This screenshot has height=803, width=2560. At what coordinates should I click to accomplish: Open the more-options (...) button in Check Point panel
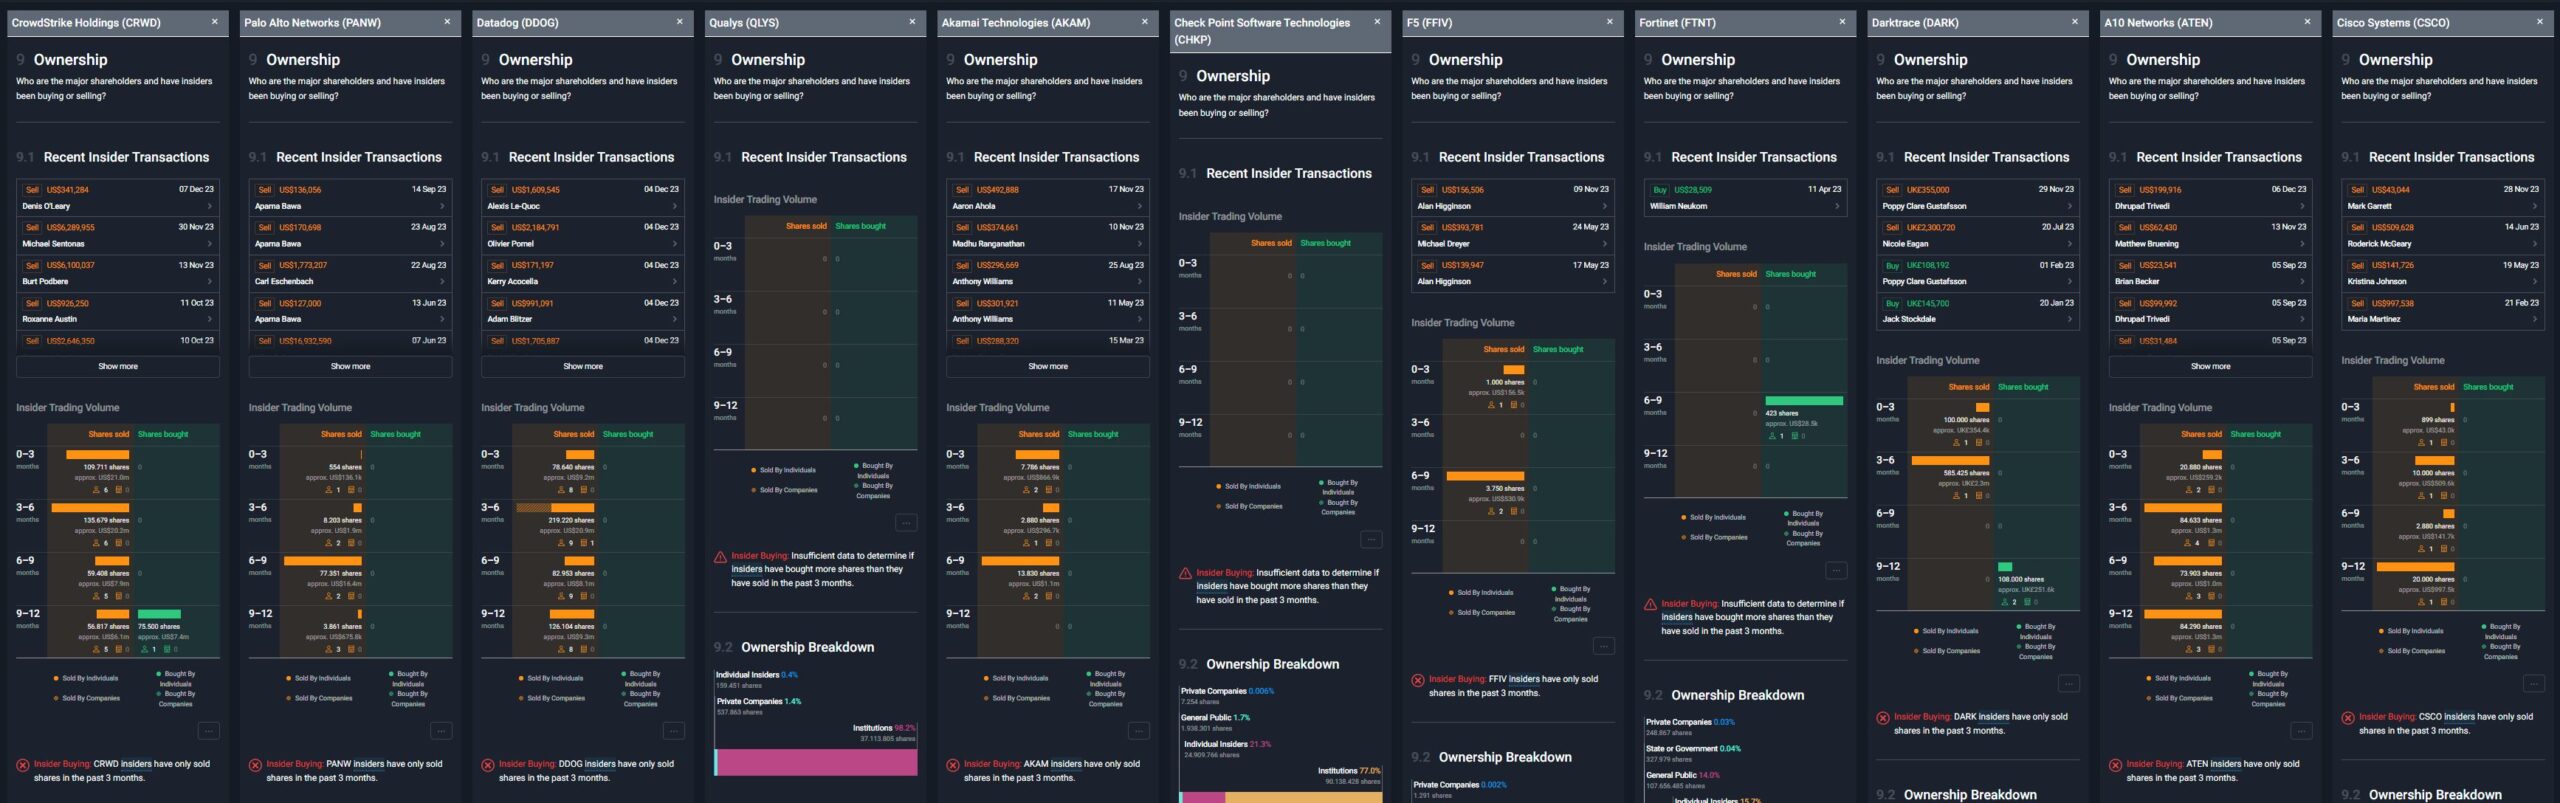coord(1371,540)
